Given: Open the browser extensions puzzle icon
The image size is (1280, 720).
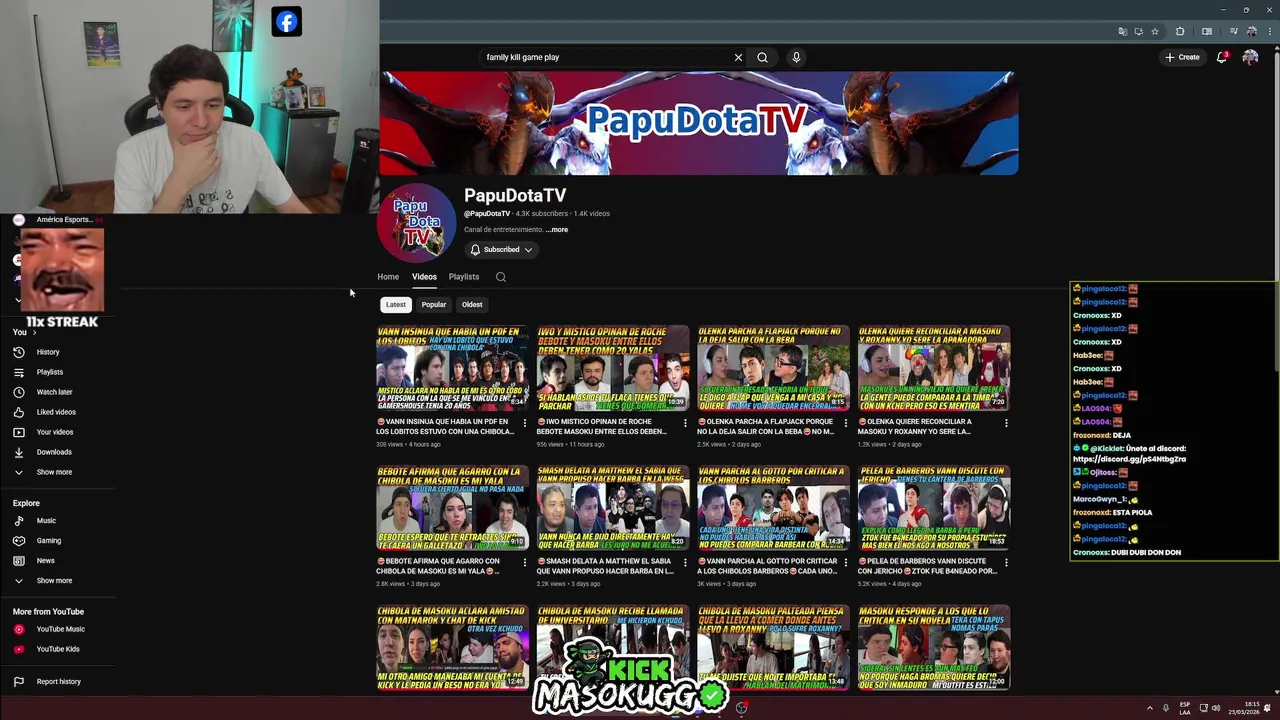Looking at the screenshot, I should coord(1180,31).
